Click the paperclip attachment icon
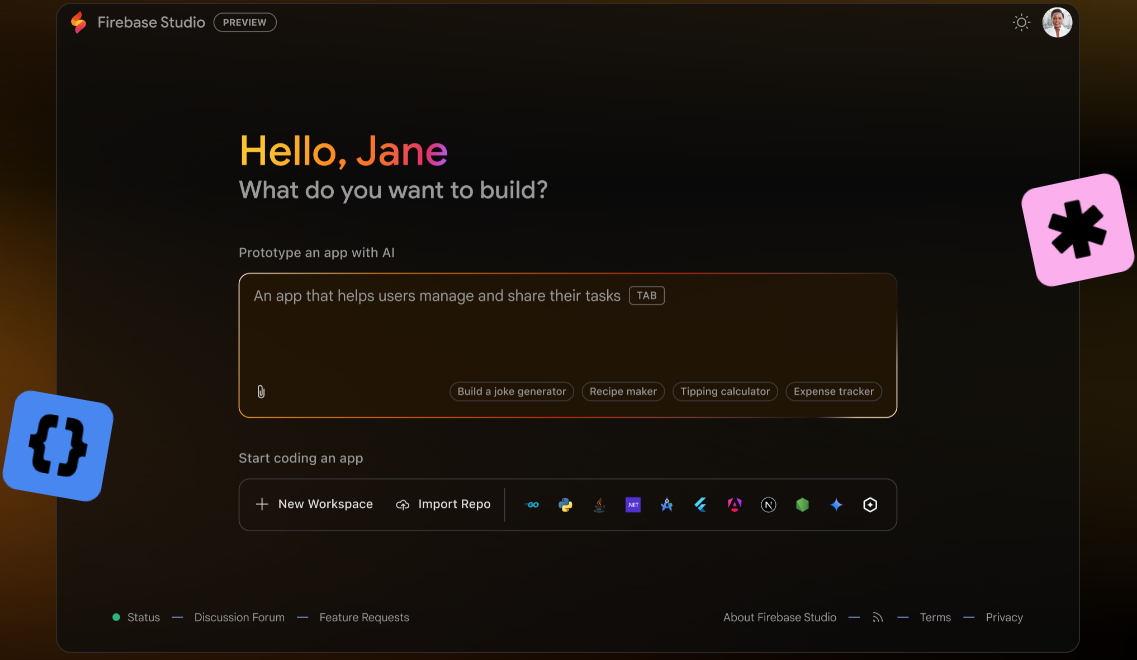1137x660 pixels. tap(261, 392)
